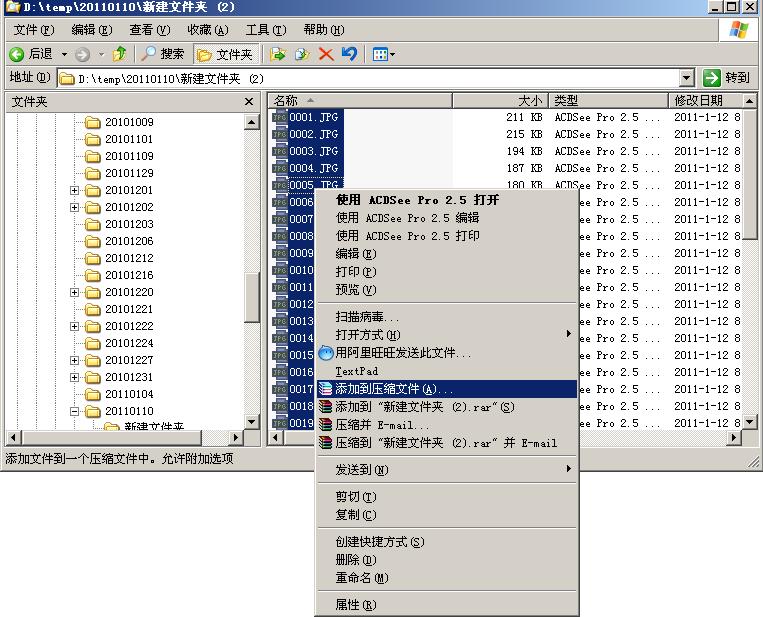The height and width of the screenshot is (617, 763).
Task: Choose 压缩并 E-mail...
Action: (x=446, y=425)
